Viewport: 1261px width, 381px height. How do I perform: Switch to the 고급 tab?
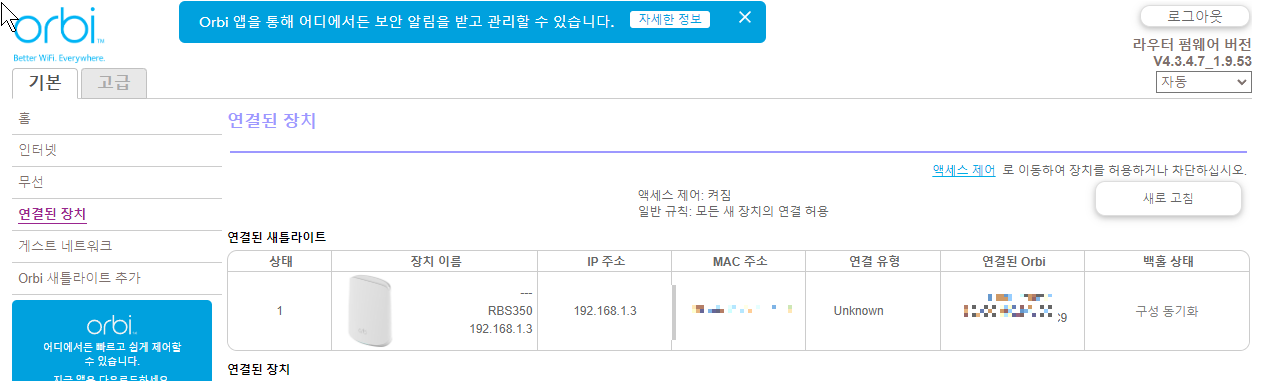[x=114, y=84]
